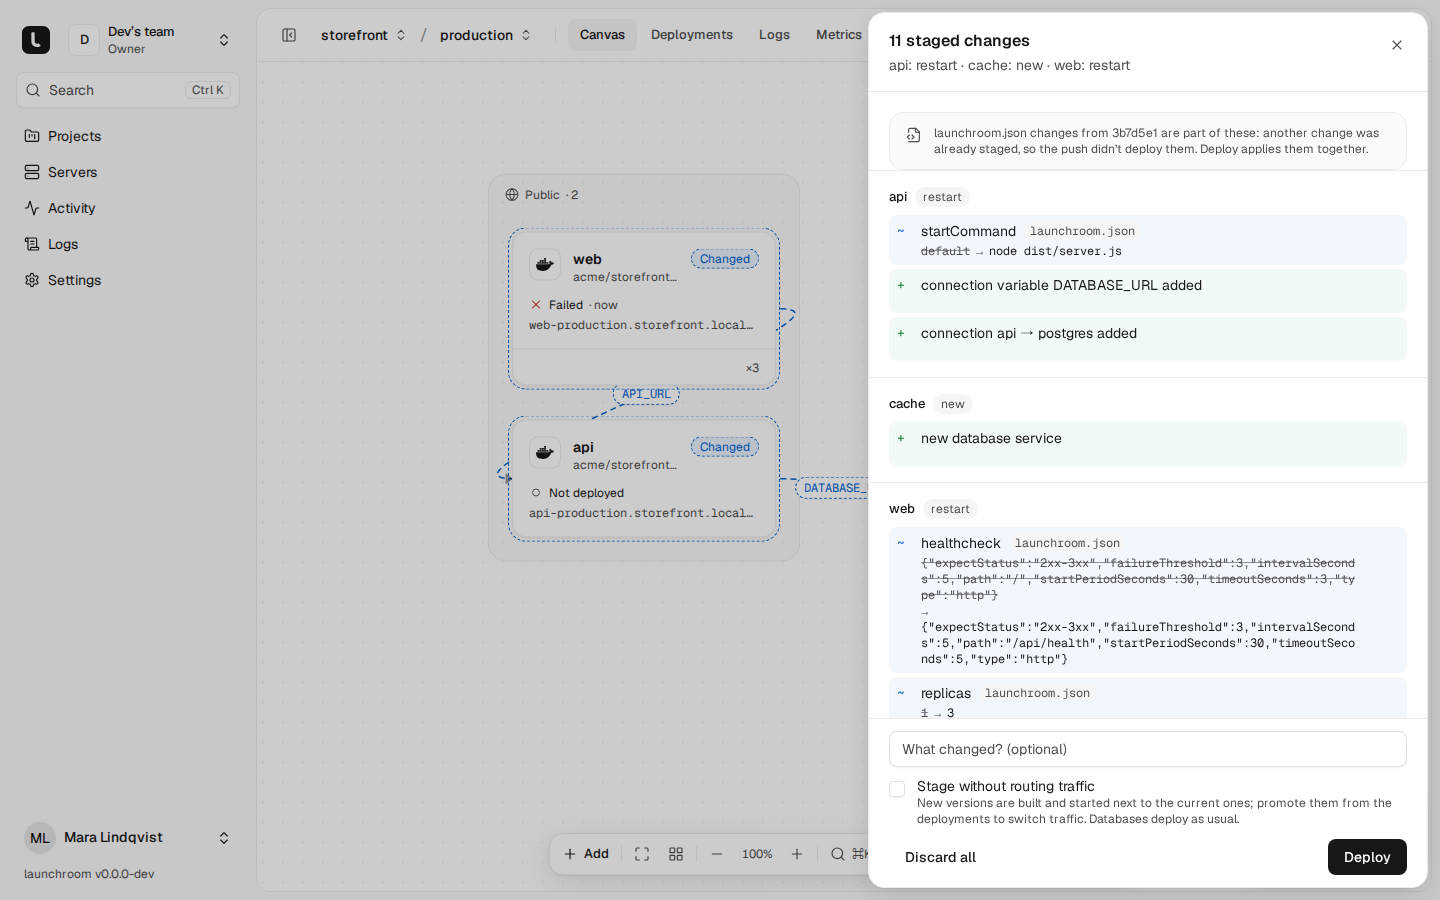Enable Stage without routing traffic checkbox
Screen dimensions: 1440x900
coord(897,789)
